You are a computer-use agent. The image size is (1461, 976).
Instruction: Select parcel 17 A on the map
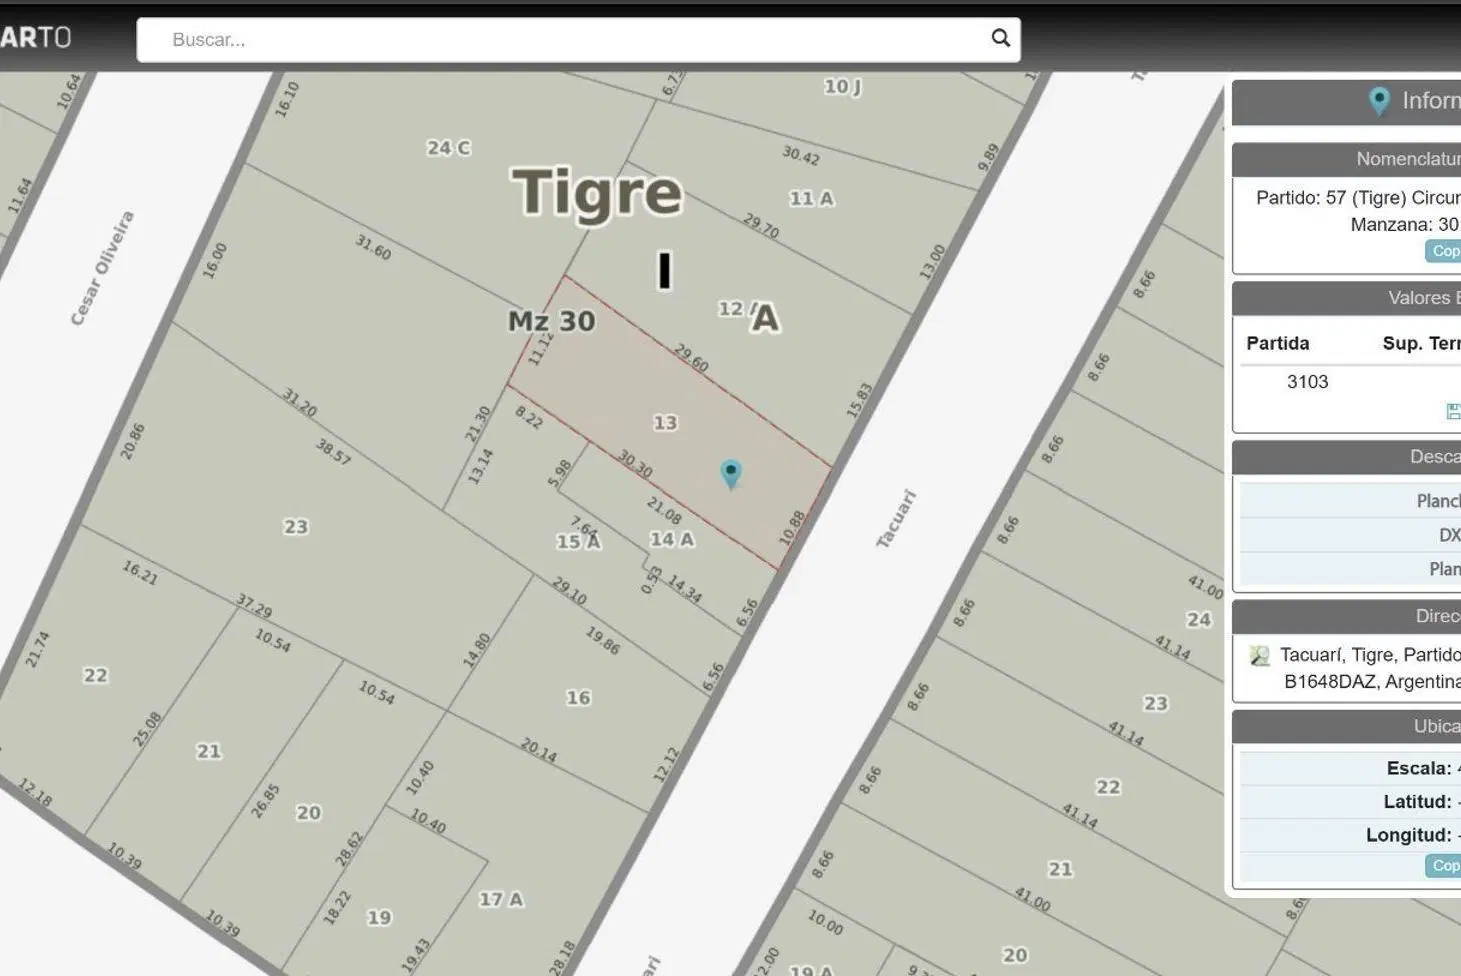pyautogui.click(x=500, y=899)
